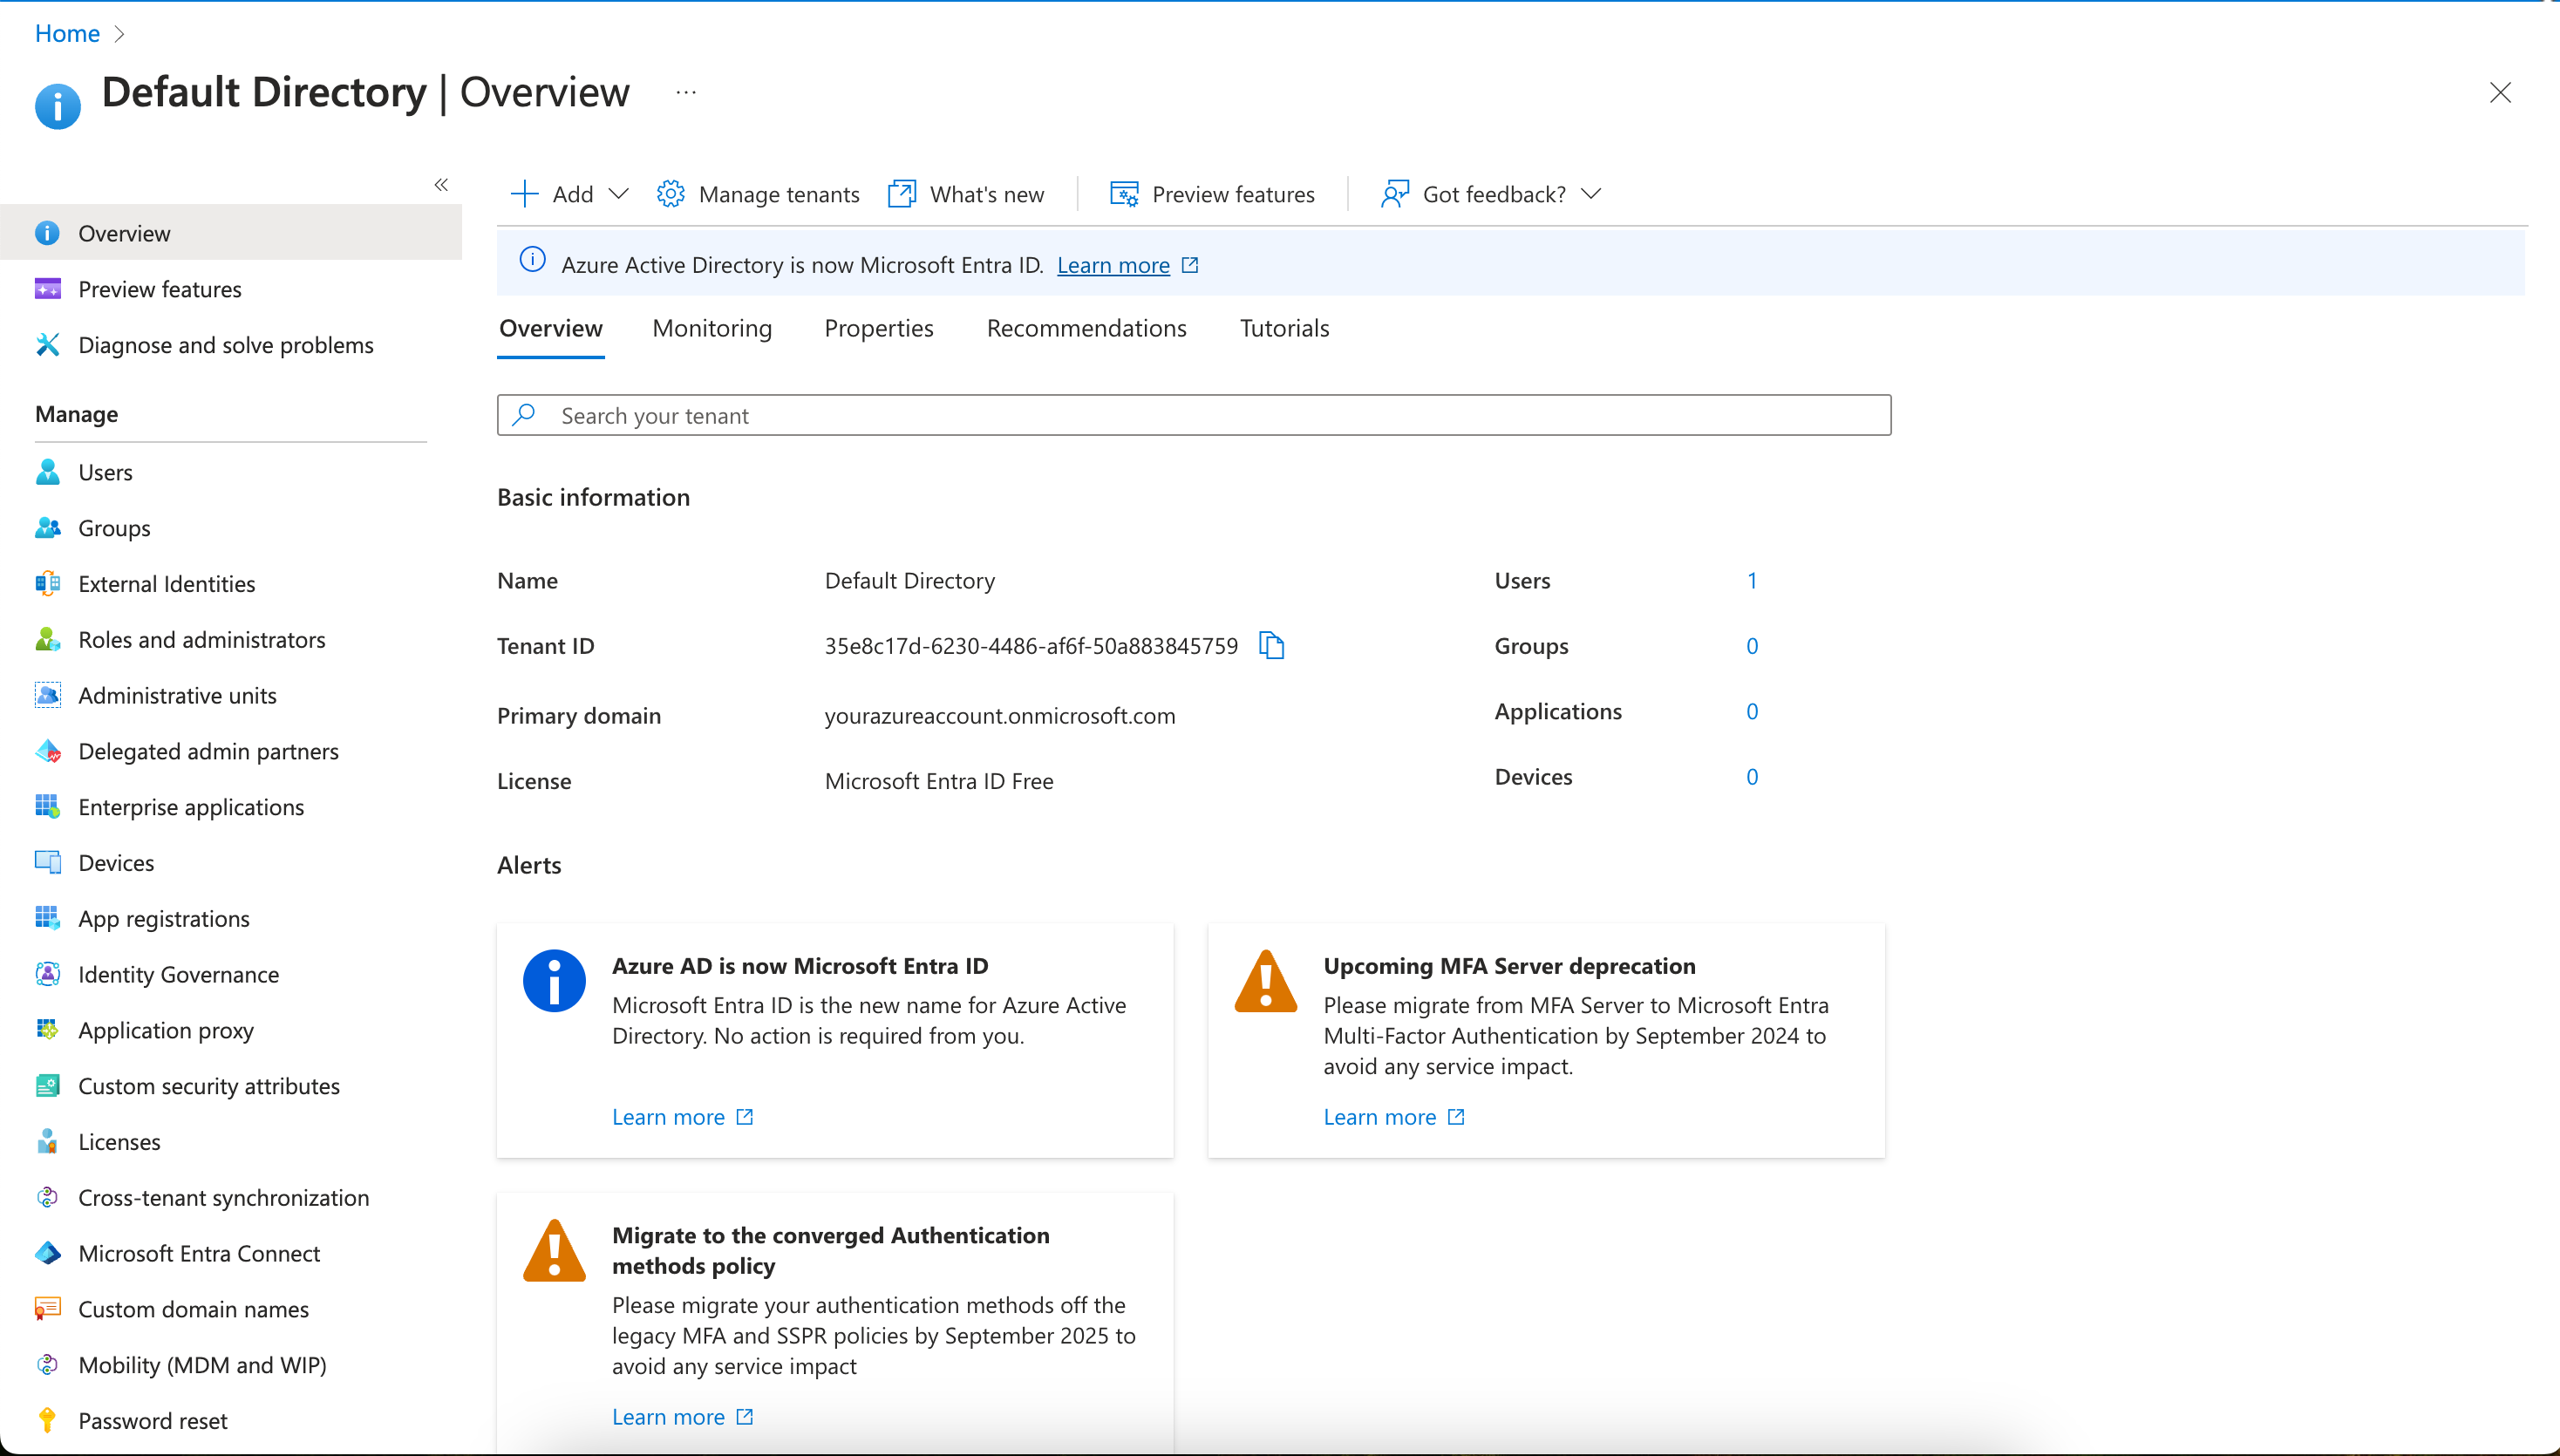The height and width of the screenshot is (1456, 2560).
Task: Open Microsoft Entra Connect in sidebar
Action: (198, 1254)
